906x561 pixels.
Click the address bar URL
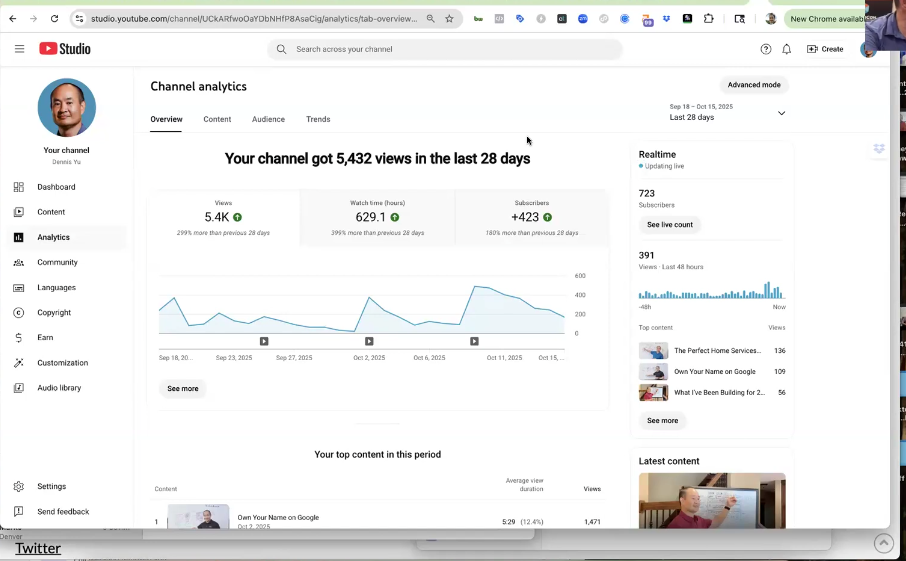(254, 18)
